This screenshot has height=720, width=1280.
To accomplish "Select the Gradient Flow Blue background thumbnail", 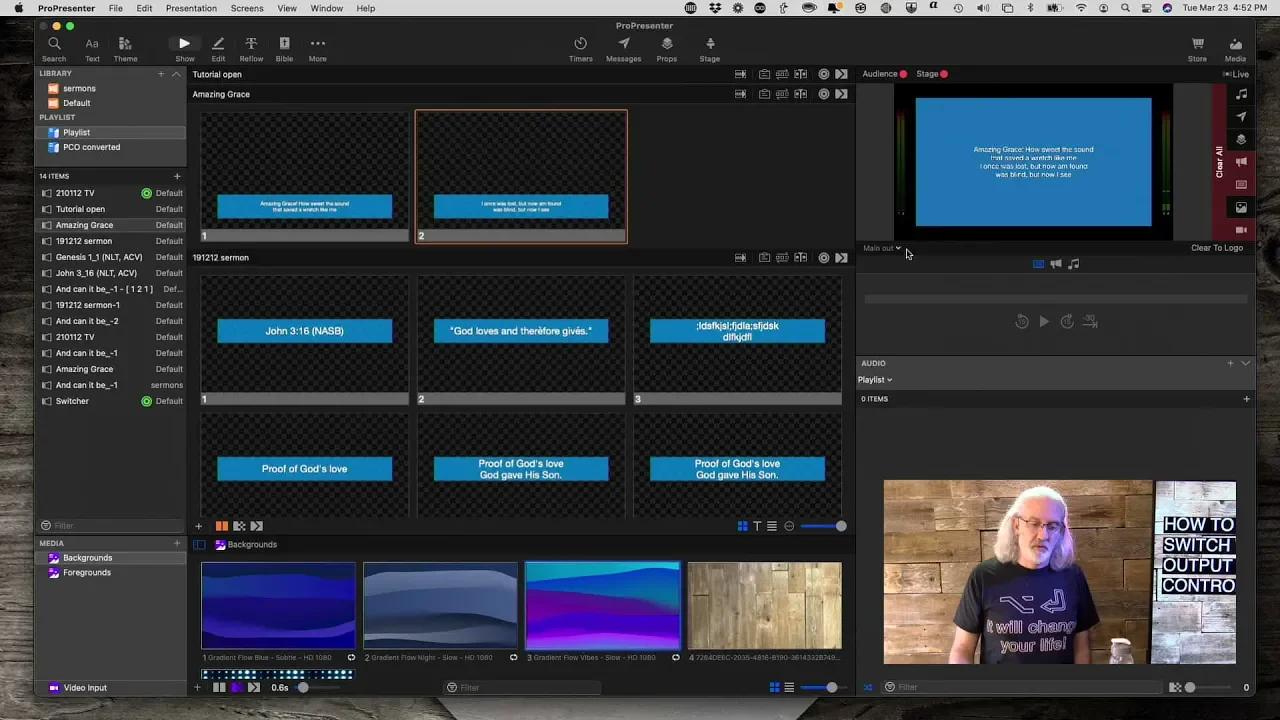I will point(278,605).
